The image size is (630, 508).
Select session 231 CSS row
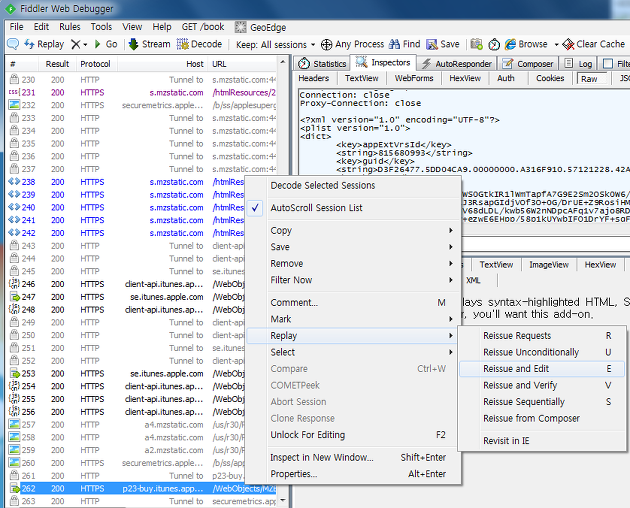(x=141, y=92)
